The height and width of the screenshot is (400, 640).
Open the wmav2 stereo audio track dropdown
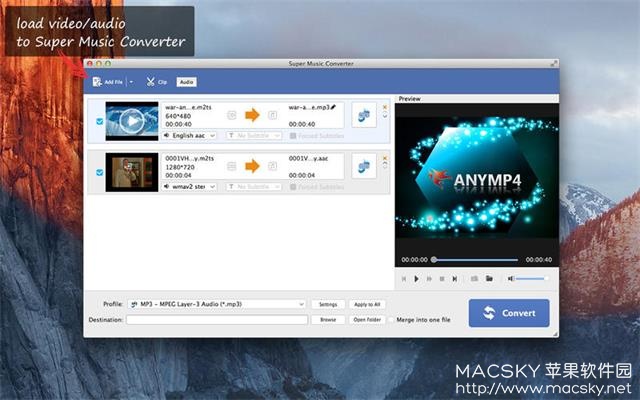pos(189,187)
